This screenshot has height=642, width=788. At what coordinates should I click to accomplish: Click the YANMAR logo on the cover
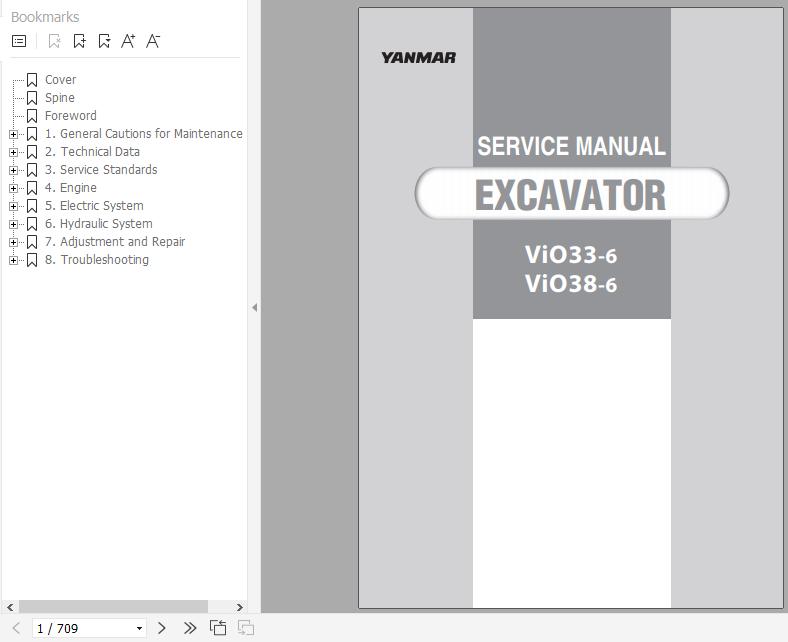[x=418, y=58]
